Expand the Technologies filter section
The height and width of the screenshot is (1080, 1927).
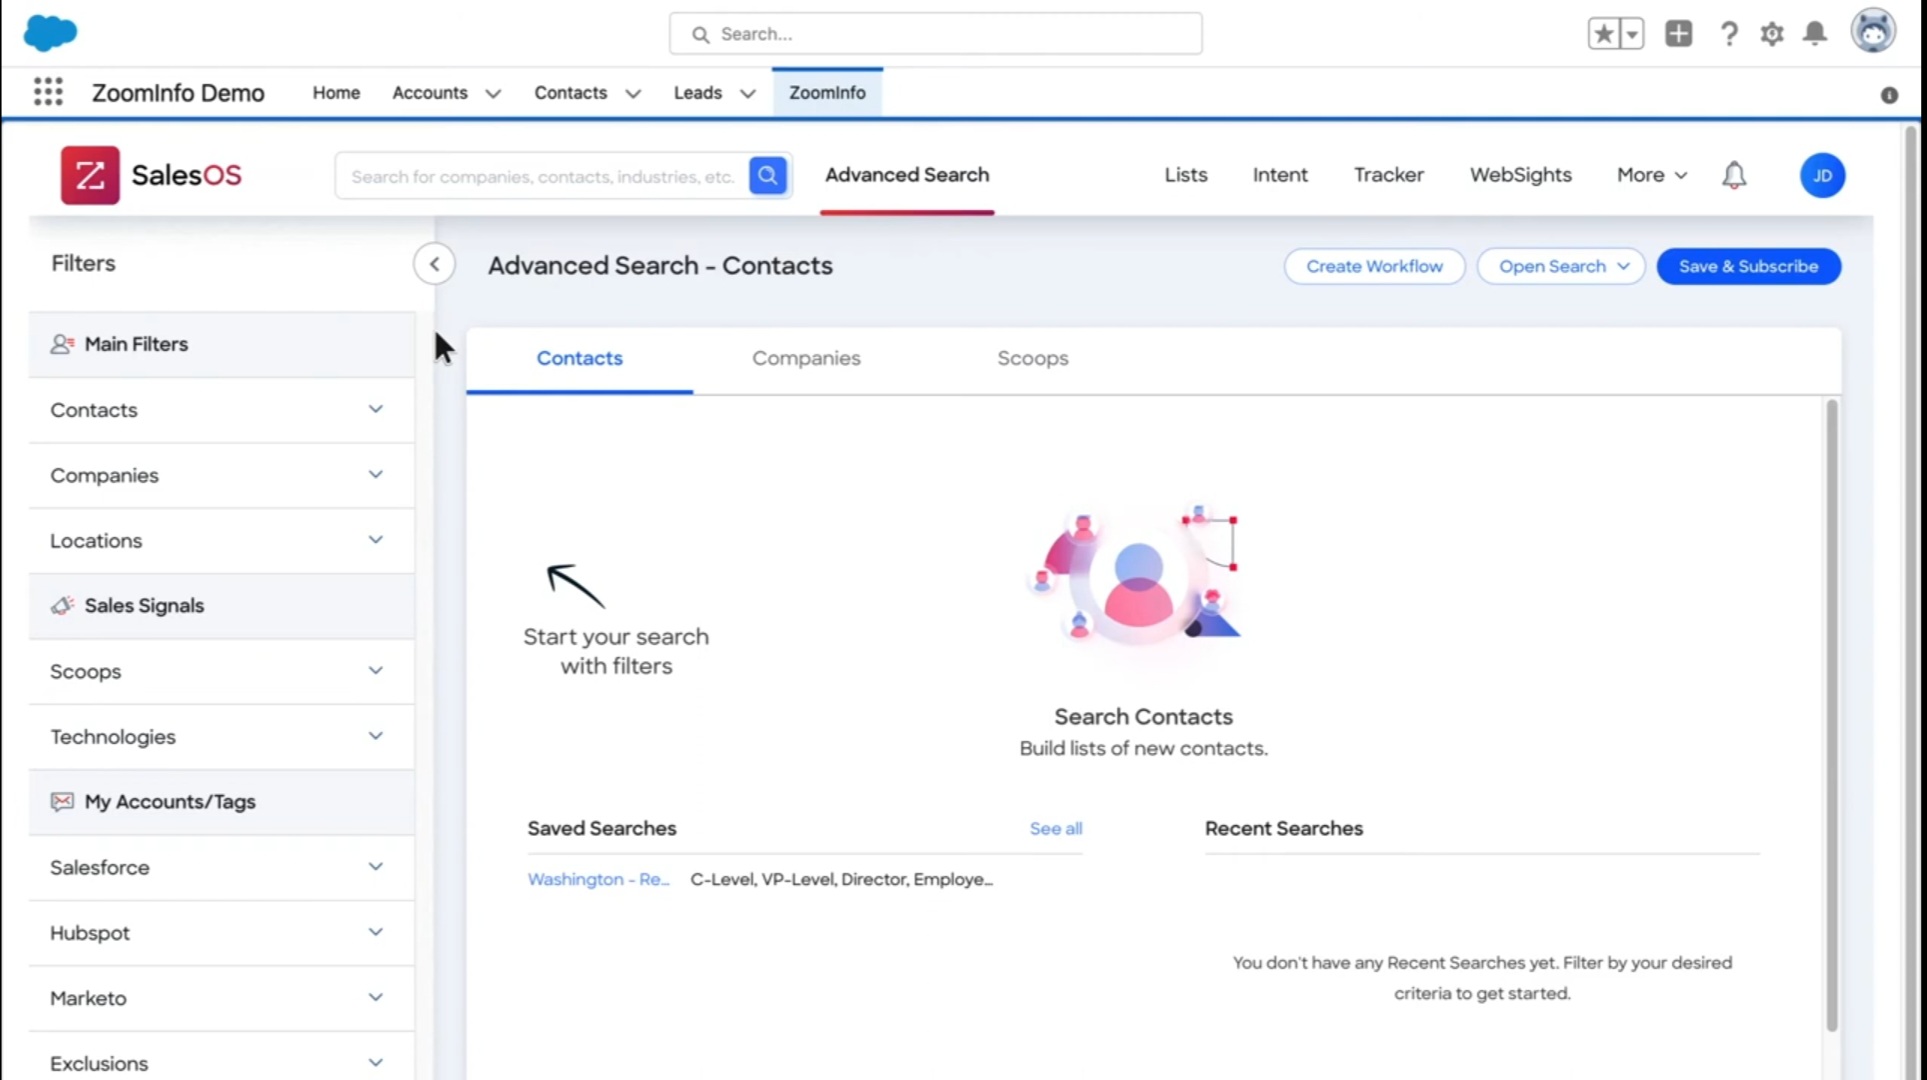coord(221,736)
